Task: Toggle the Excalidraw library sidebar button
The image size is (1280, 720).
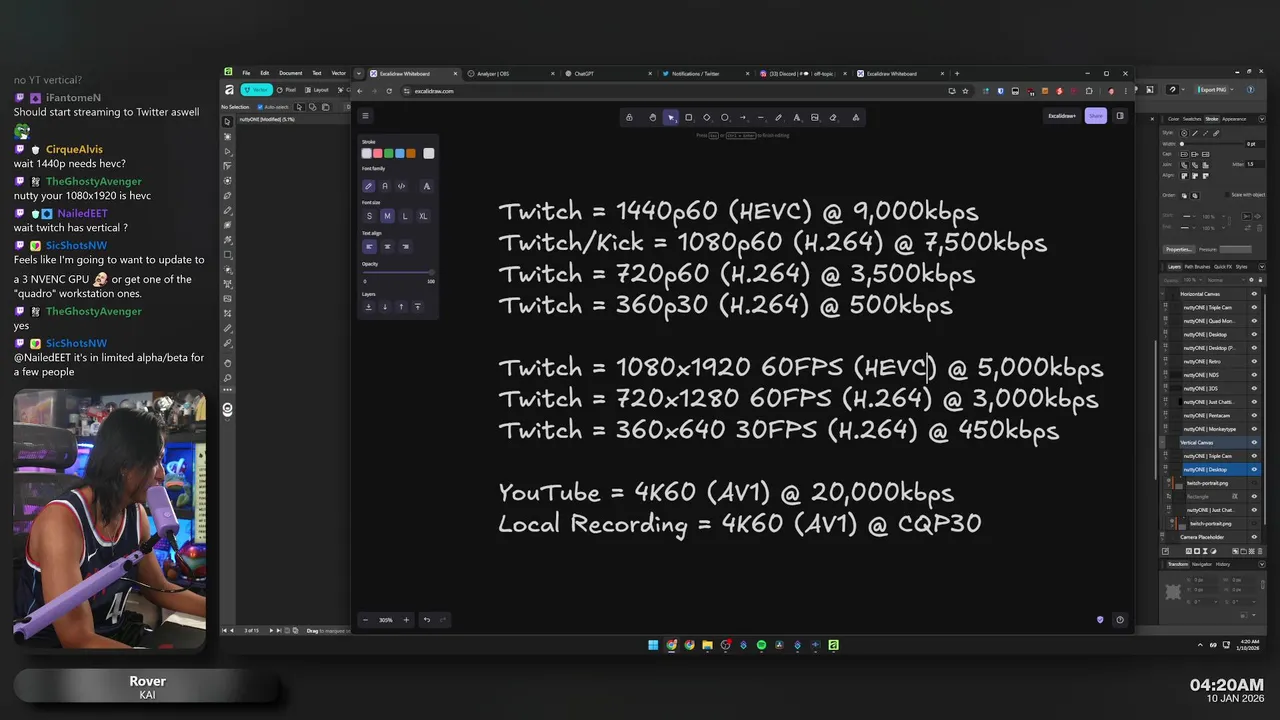Action: click(x=1119, y=116)
